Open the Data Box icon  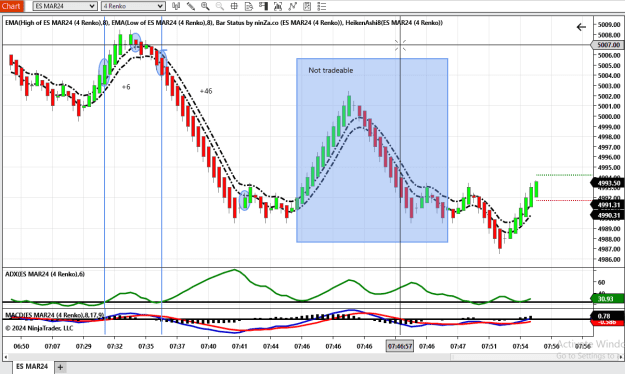point(249,6)
